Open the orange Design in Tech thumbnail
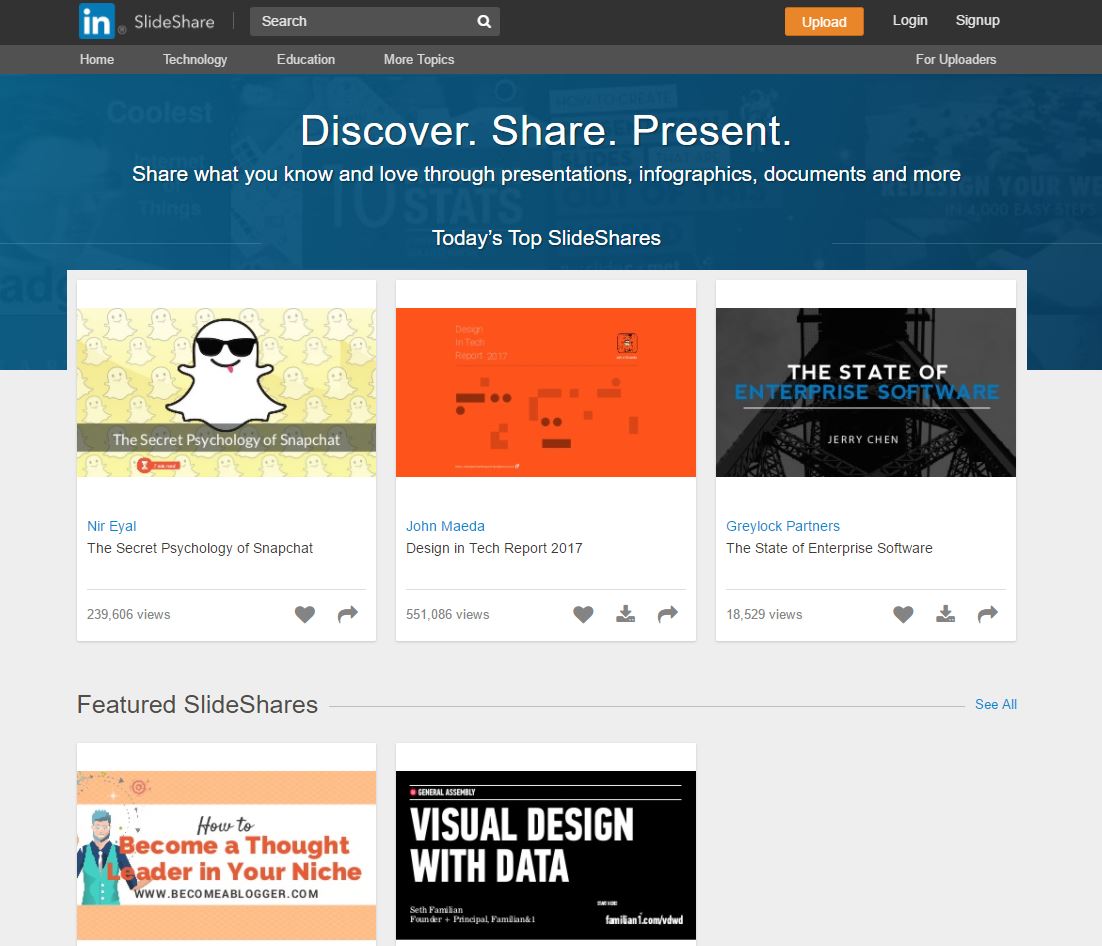Viewport: 1102px width, 946px height. click(546, 392)
